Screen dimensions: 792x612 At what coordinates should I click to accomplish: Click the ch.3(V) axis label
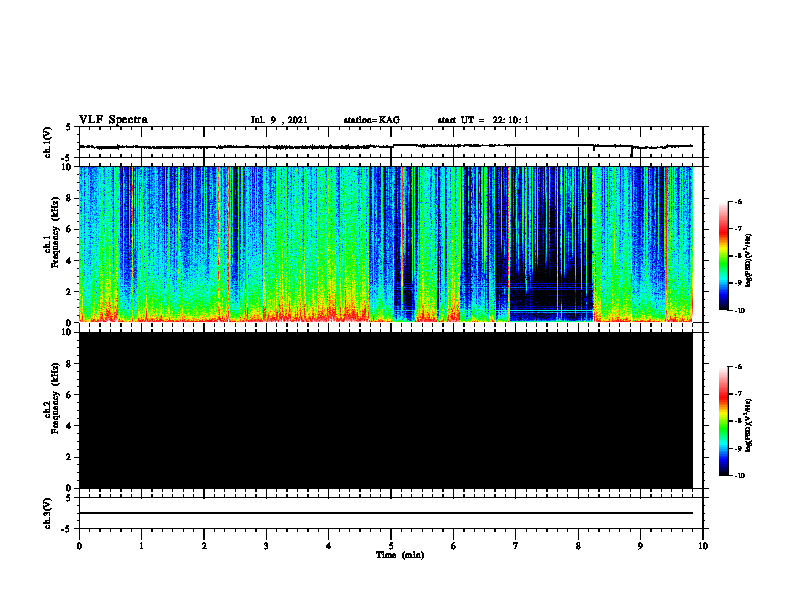48,513
